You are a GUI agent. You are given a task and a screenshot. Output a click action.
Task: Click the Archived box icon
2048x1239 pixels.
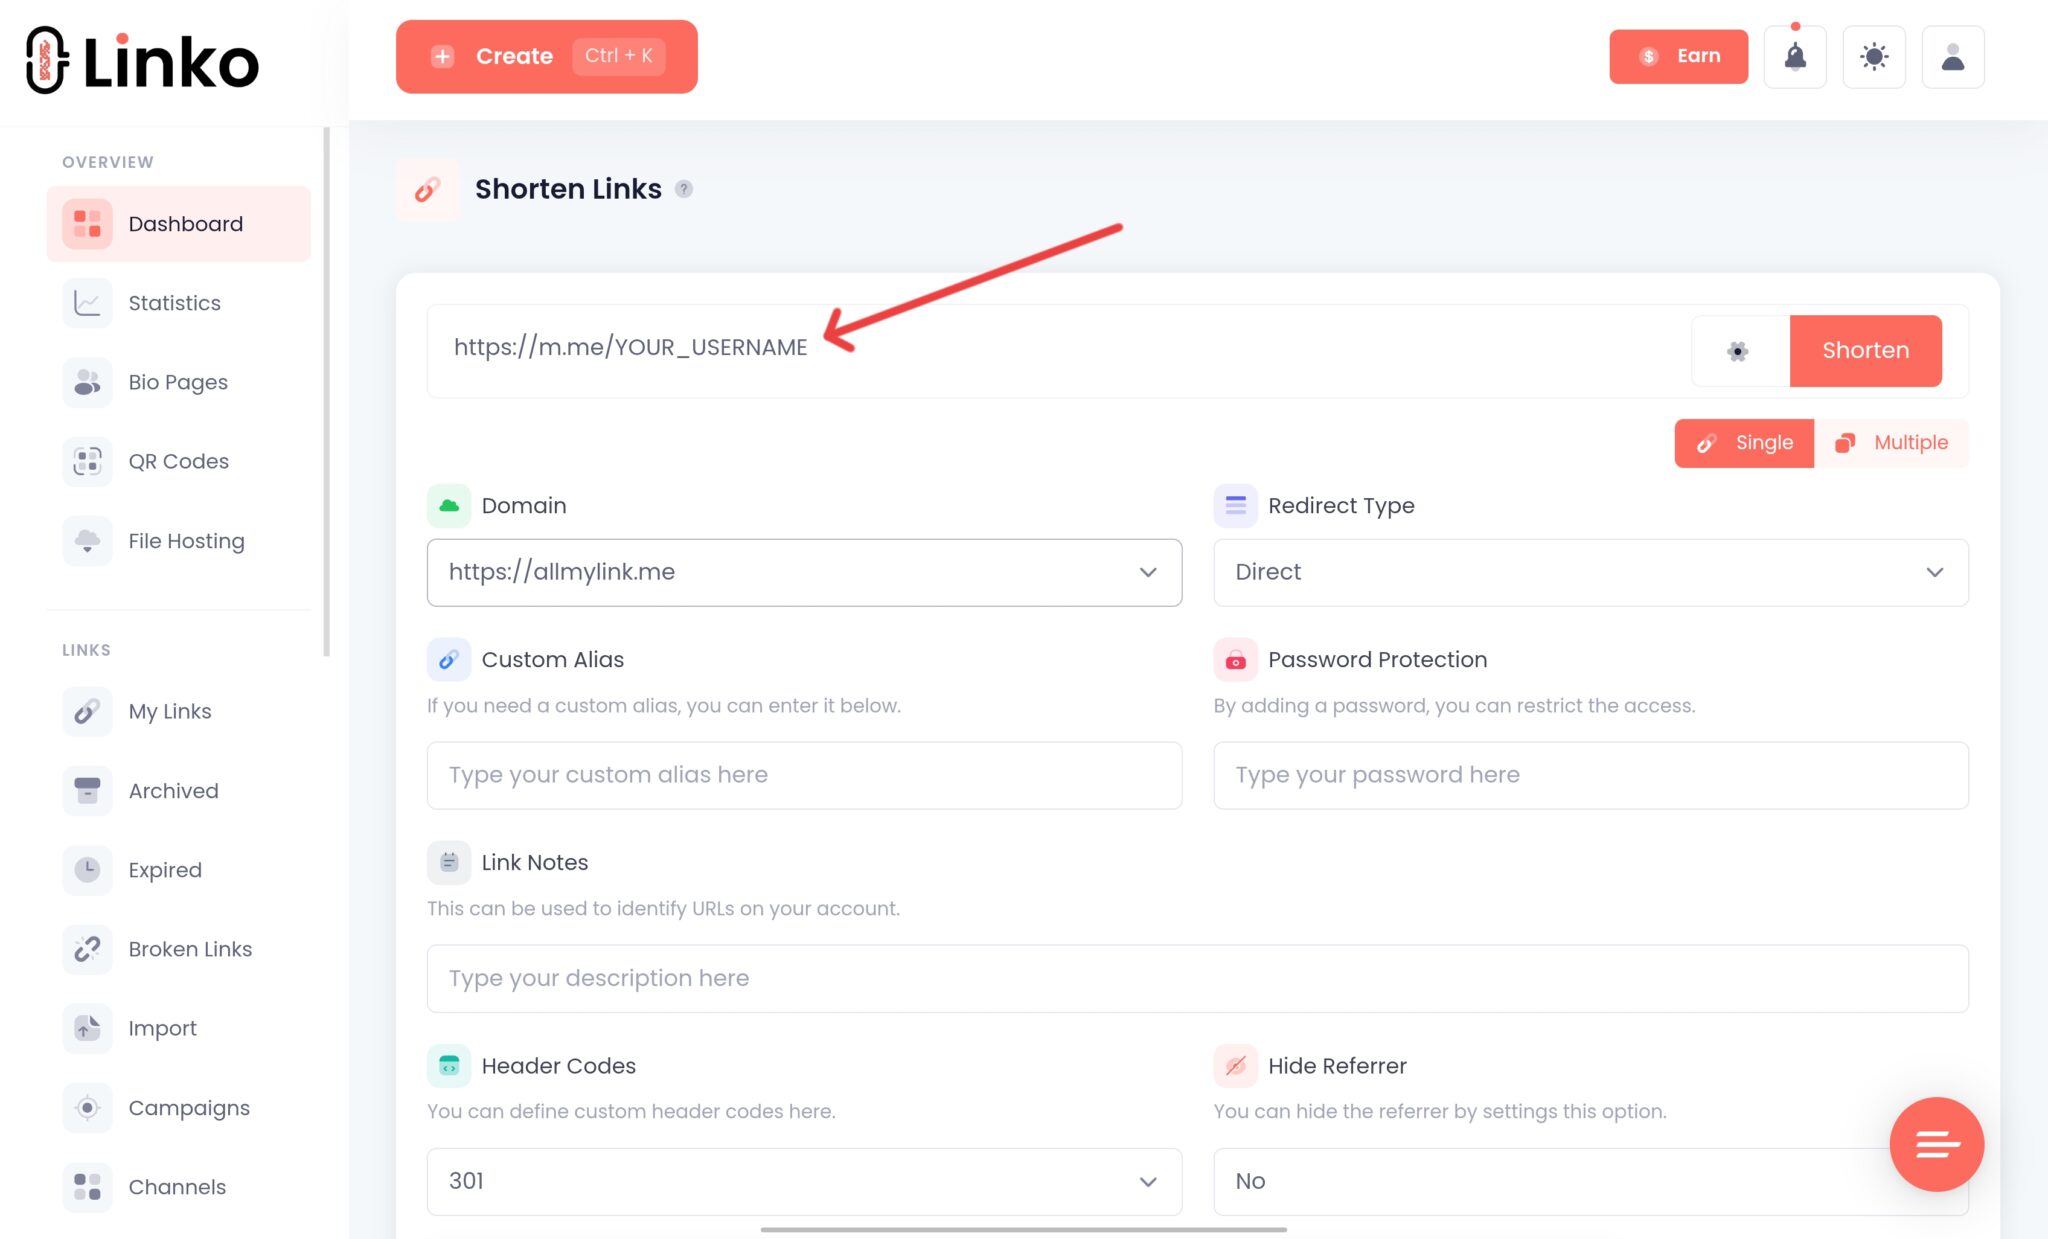point(87,791)
